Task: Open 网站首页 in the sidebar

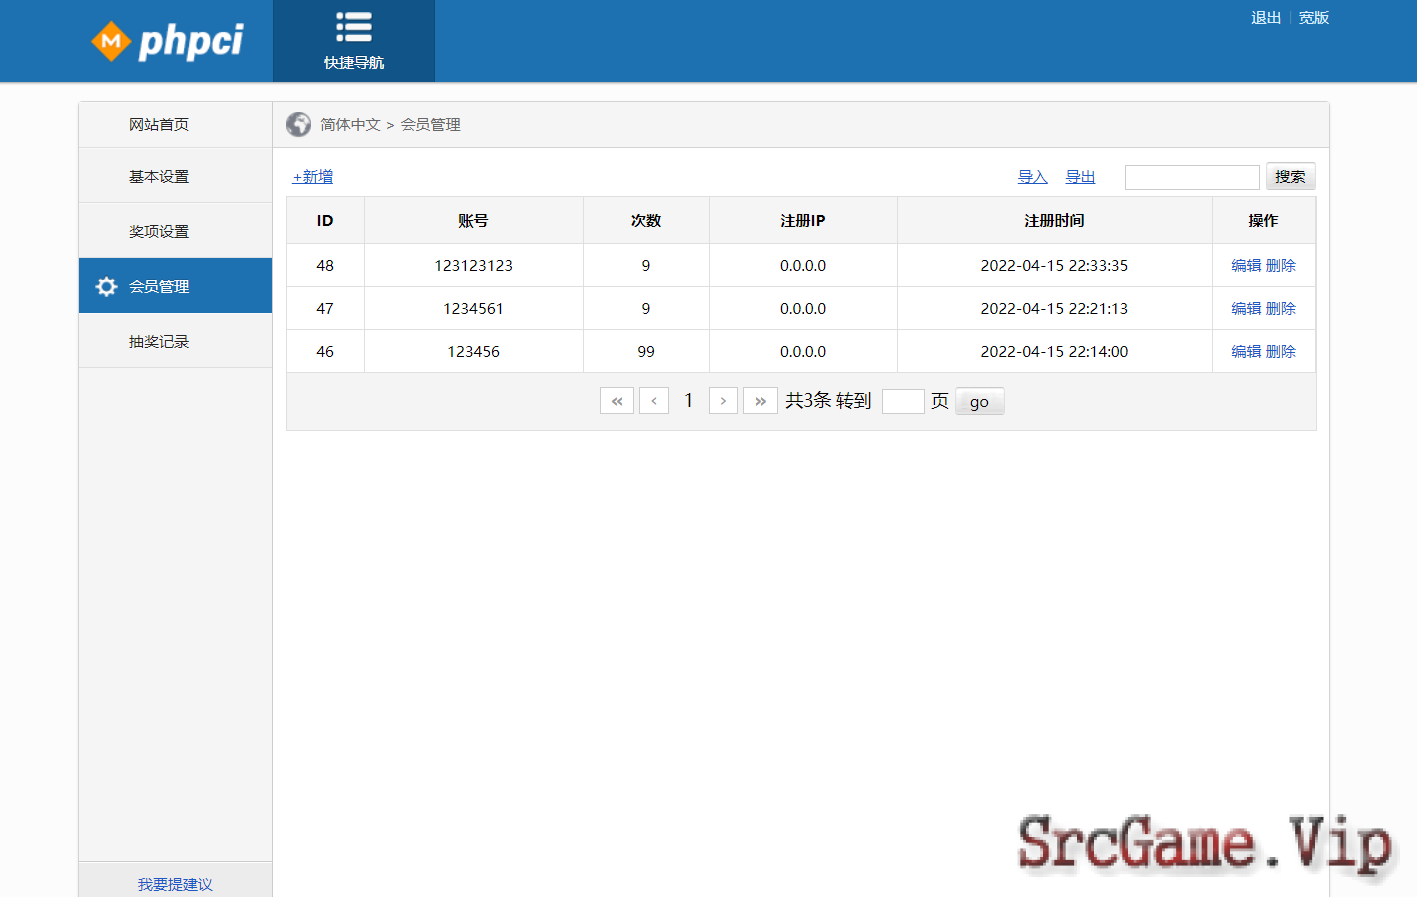Action: click(159, 125)
